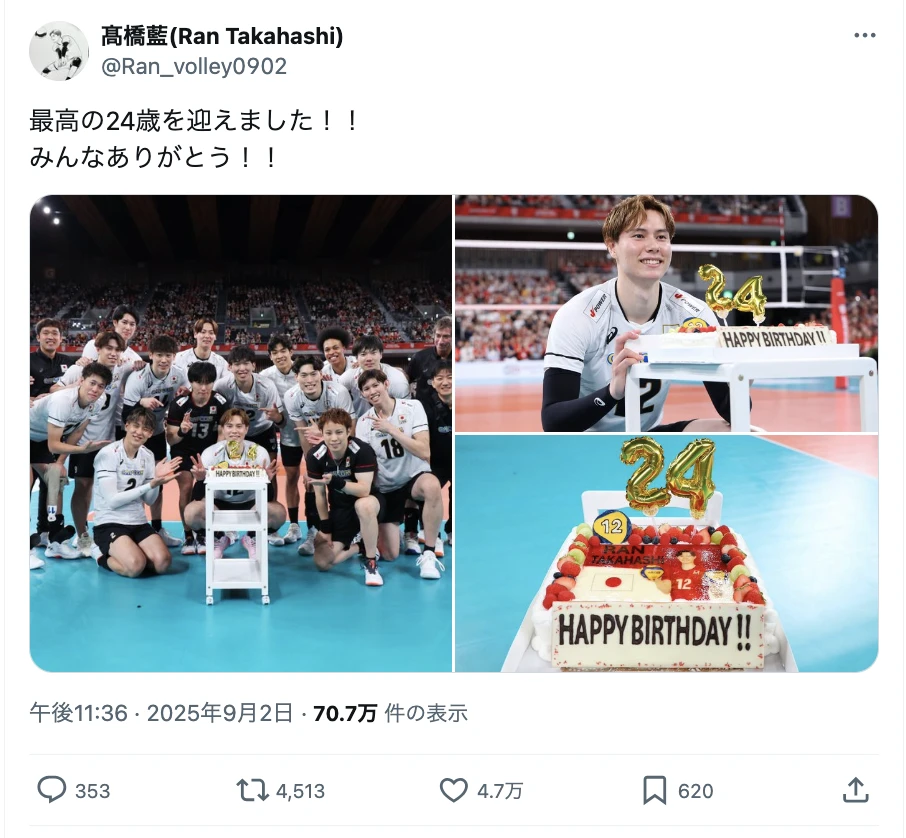Open the more options ellipsis menu
The height and width of the screenshot is (838, 906).
(x=864, y=36)
